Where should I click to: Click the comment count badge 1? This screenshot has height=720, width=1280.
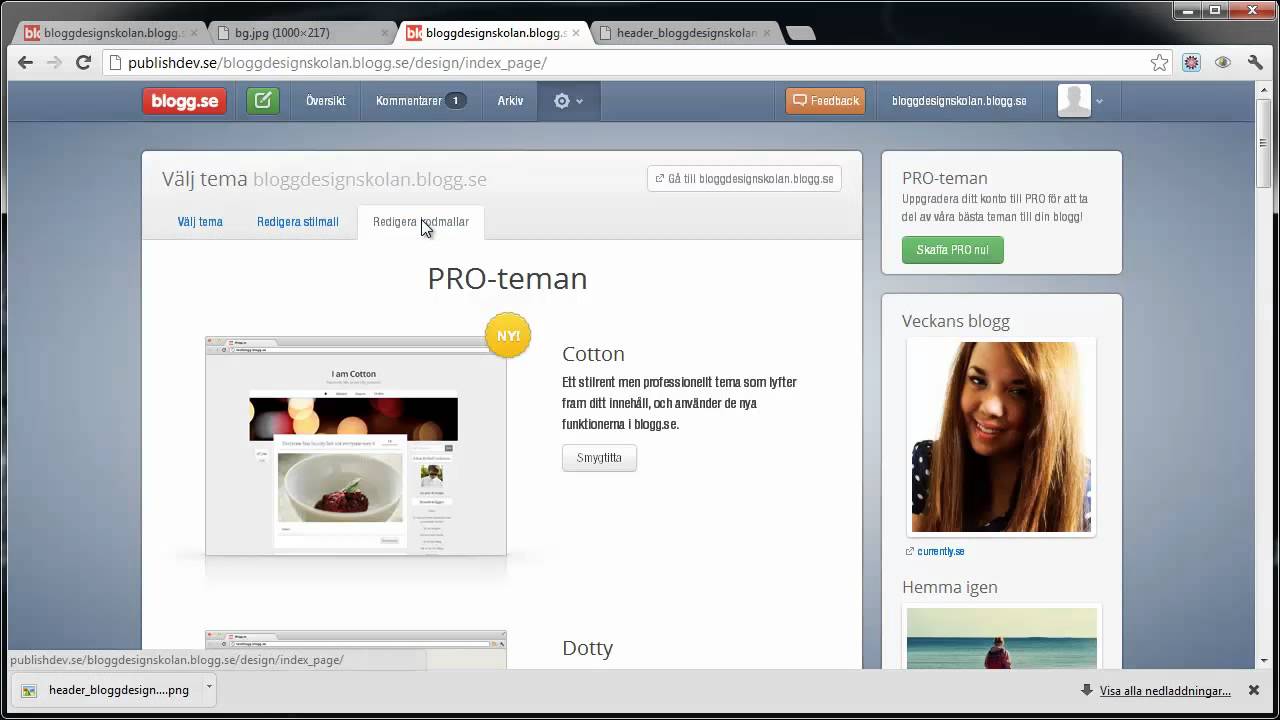(455, 101)
